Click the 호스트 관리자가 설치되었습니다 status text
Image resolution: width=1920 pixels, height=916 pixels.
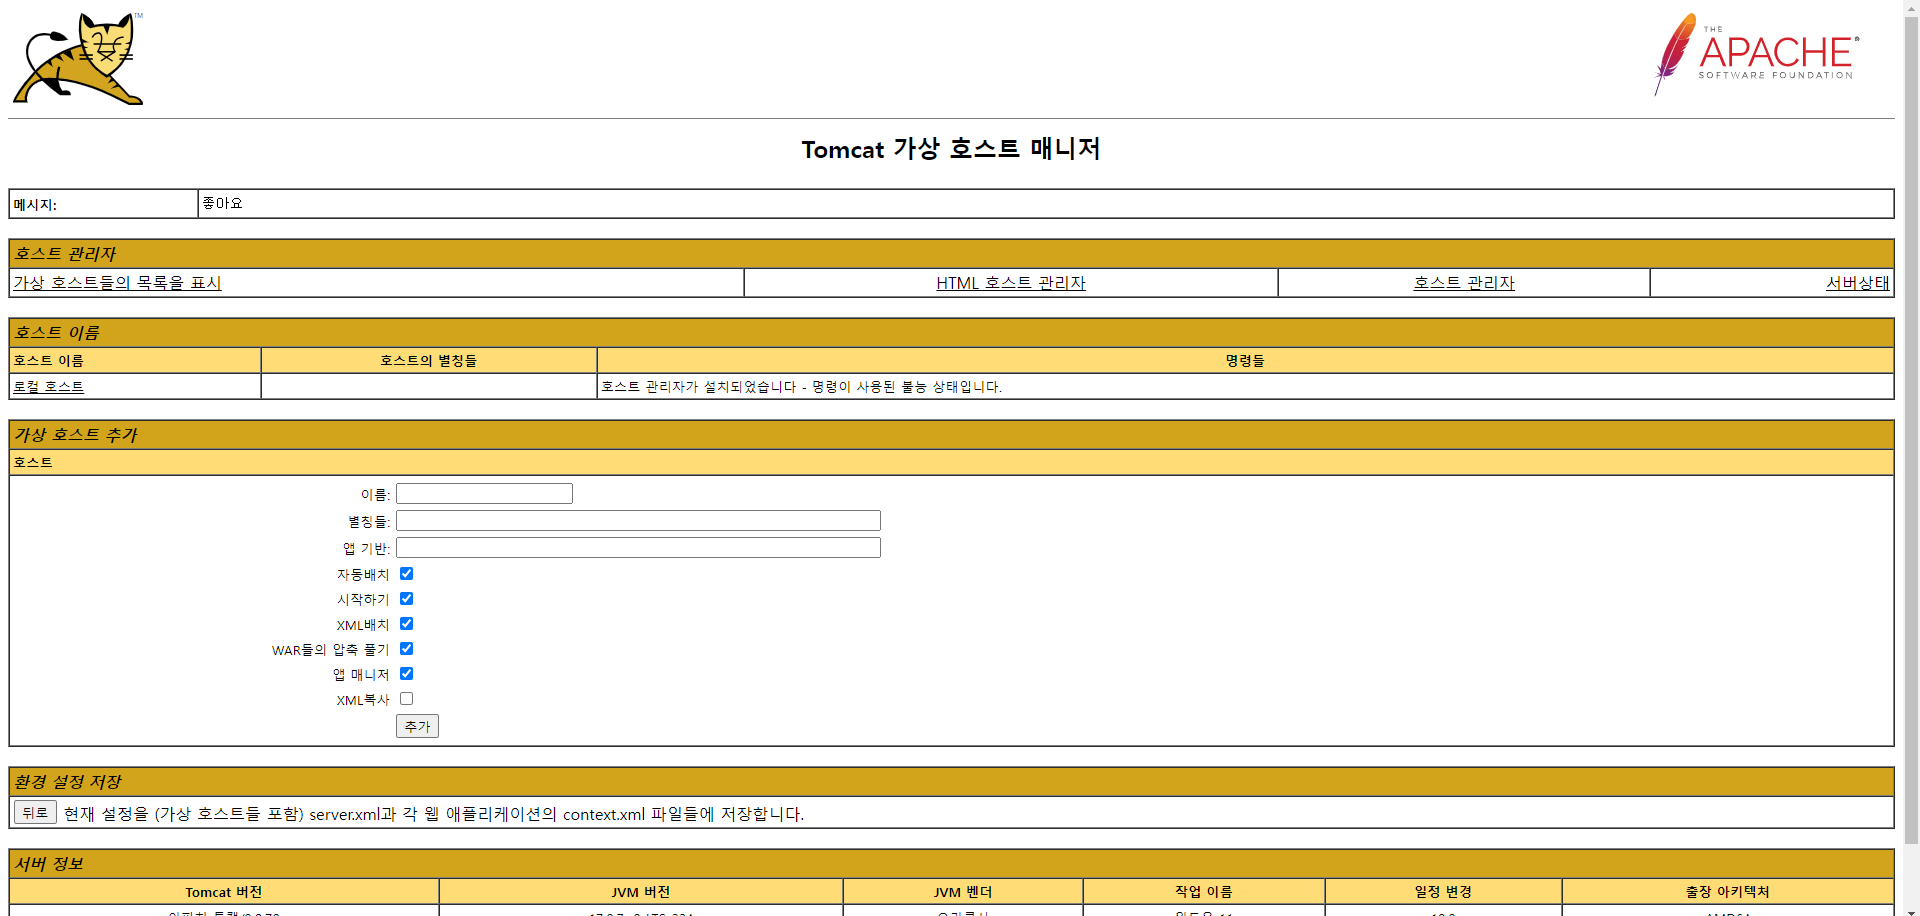(x=801, y=387)
